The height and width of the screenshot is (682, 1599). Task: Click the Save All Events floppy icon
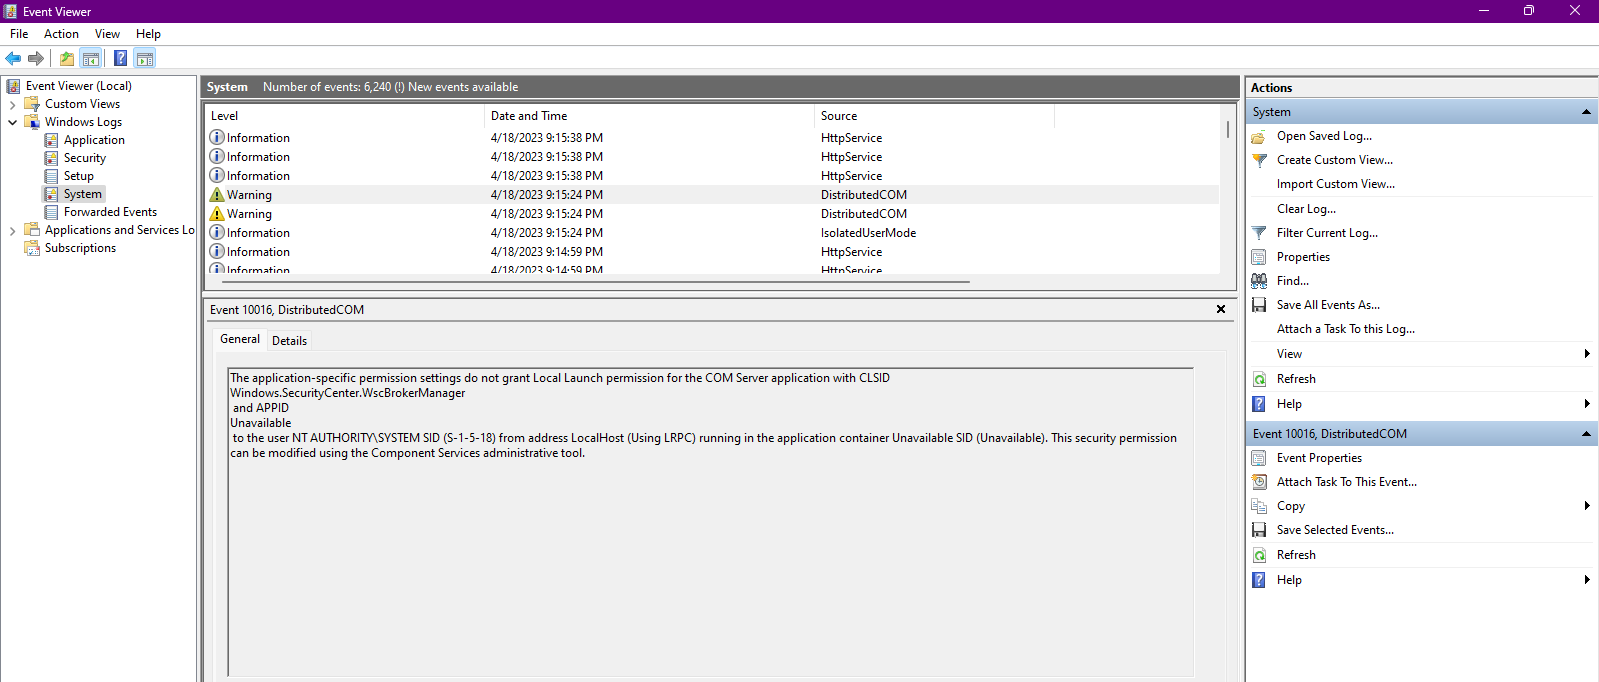1259,305
